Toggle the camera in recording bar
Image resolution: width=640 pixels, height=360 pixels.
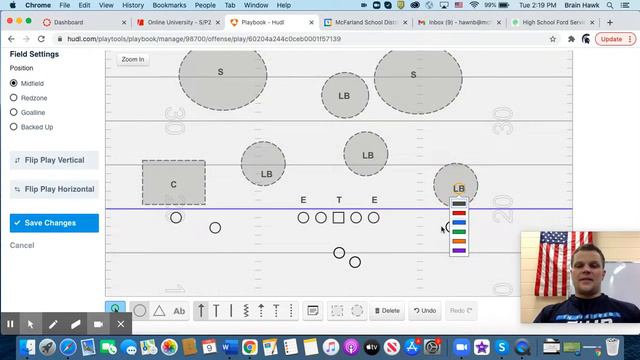[98, 324]
